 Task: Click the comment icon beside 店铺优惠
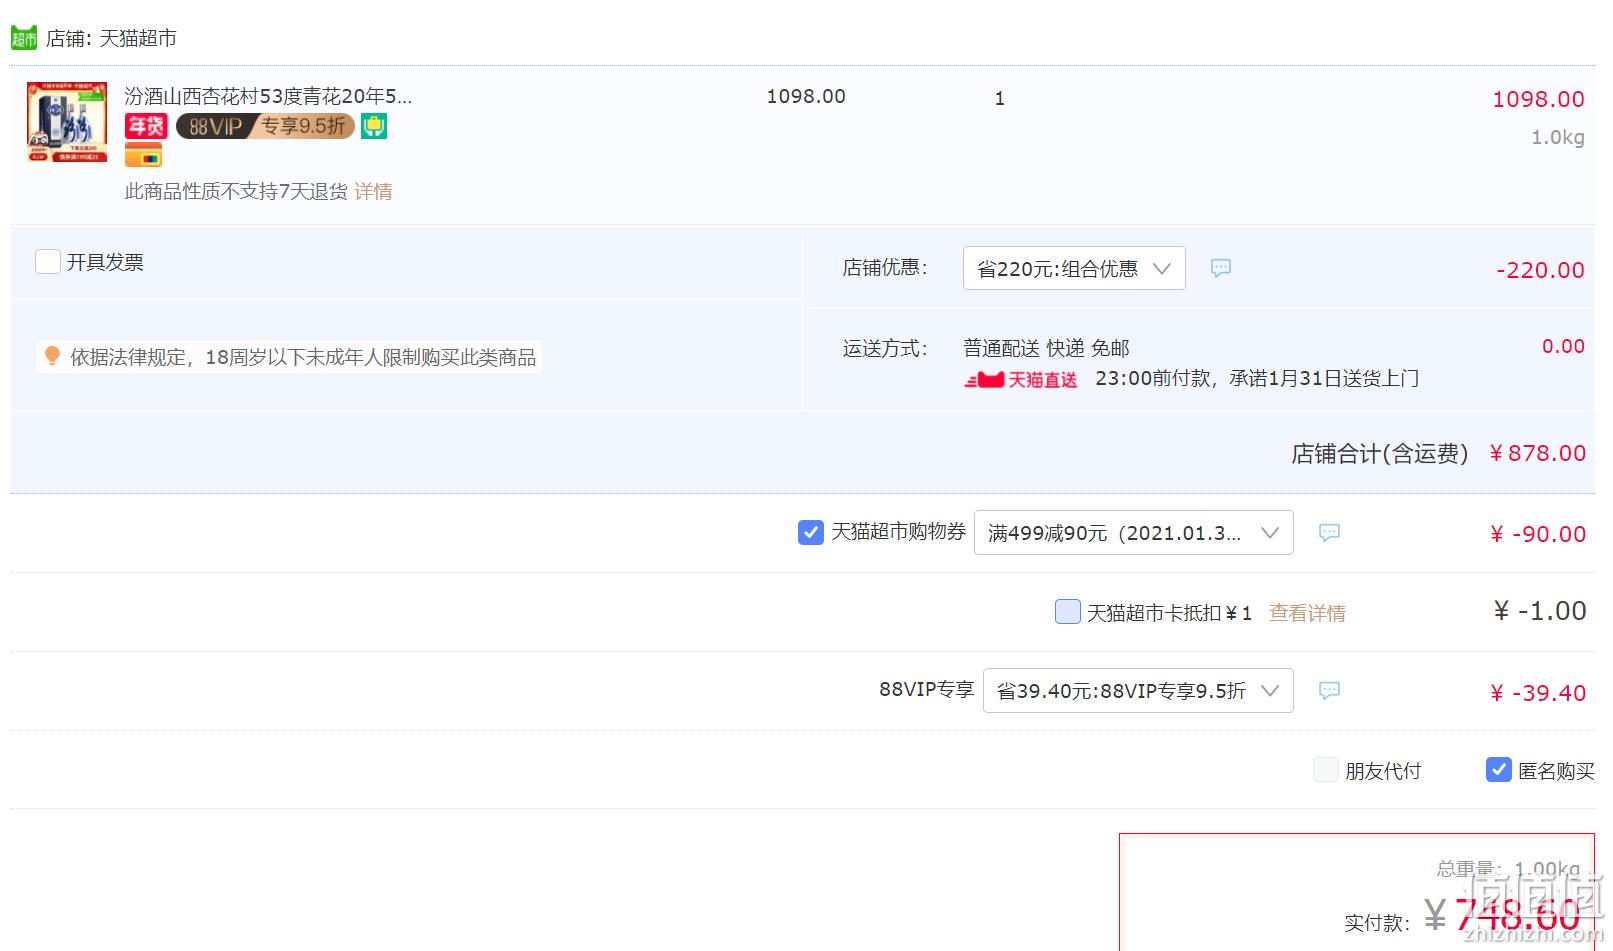(1221, 268)
